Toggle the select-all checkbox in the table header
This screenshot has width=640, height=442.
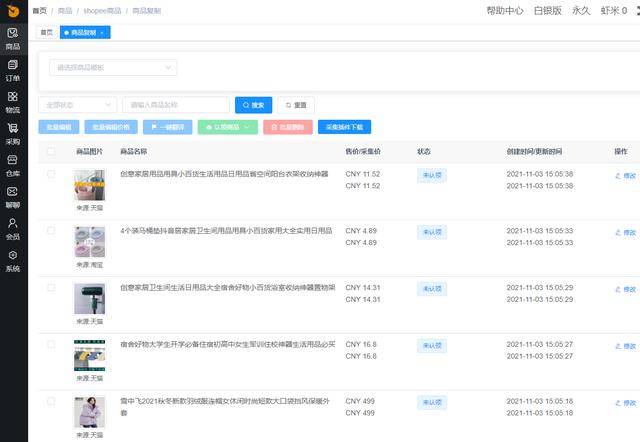(x=51, y=151)
